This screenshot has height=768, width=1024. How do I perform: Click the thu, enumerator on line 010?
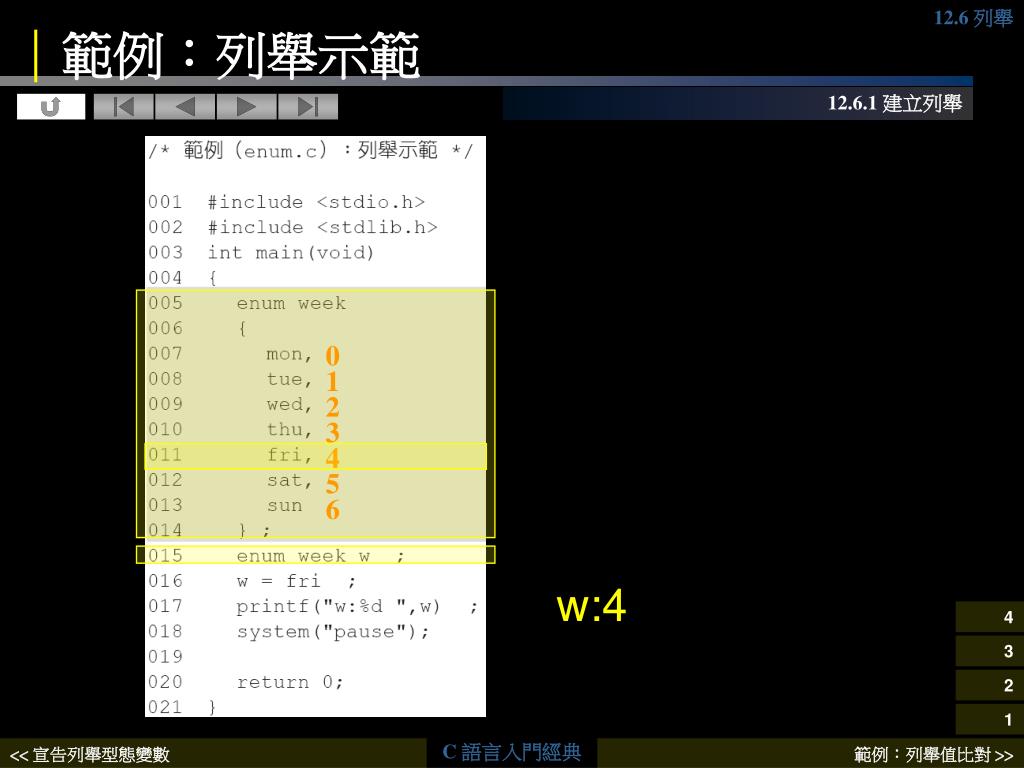(x=289, y=430)
